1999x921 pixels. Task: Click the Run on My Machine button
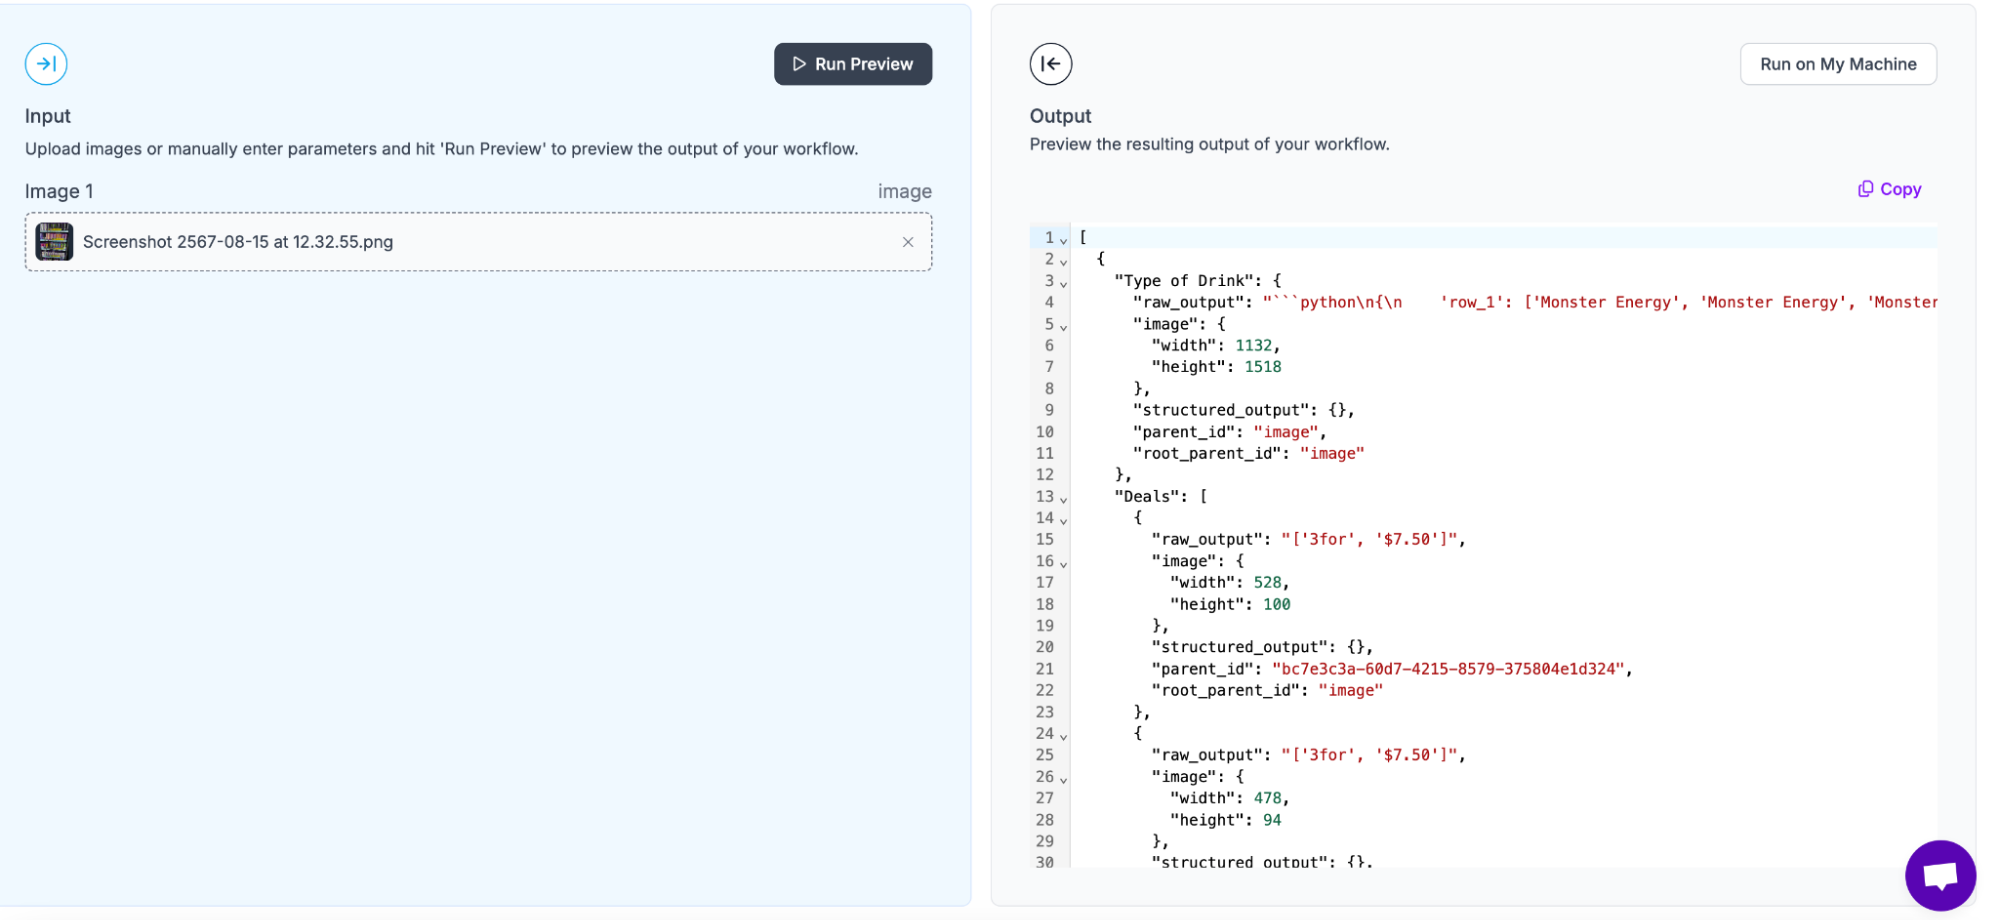click(1838, 64)
